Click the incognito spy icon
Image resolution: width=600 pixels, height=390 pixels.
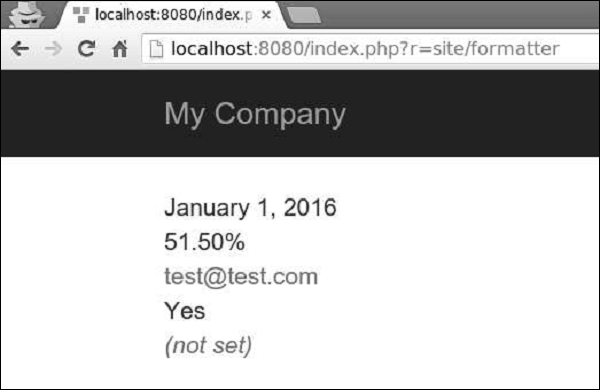(26, 14)
